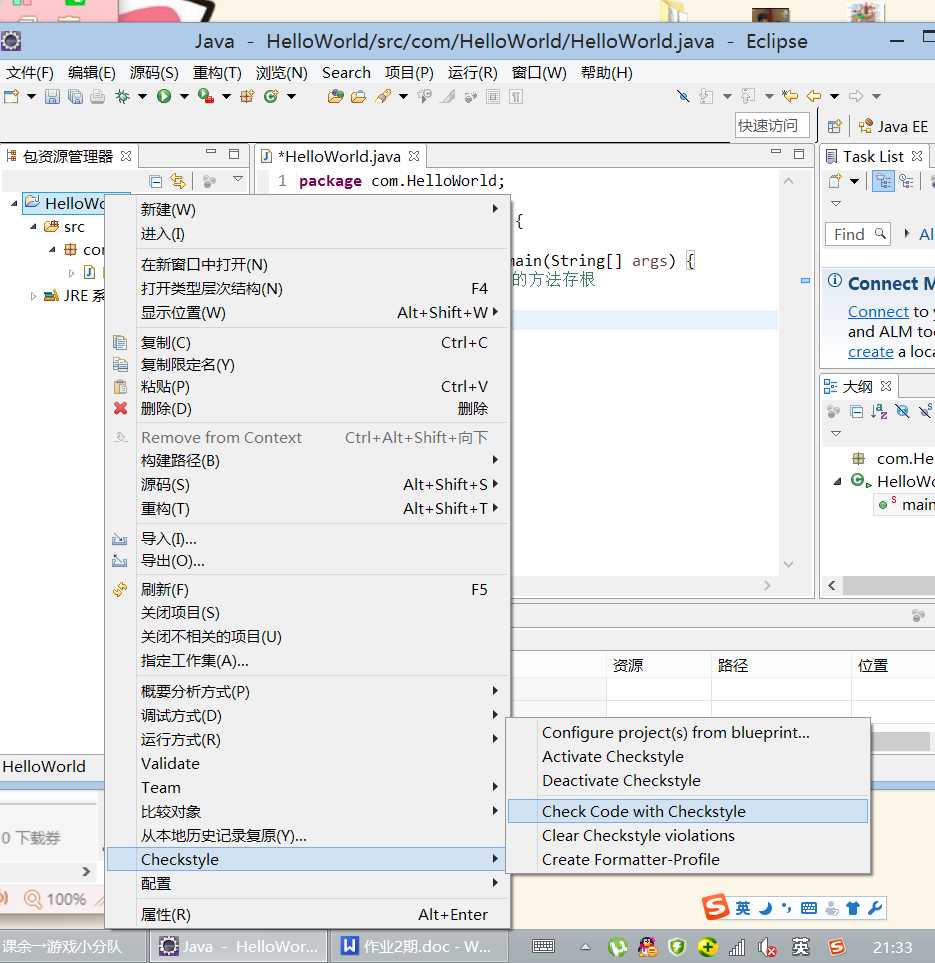
Task: Collapse the src folder tree node
Action: click(33, 227)
